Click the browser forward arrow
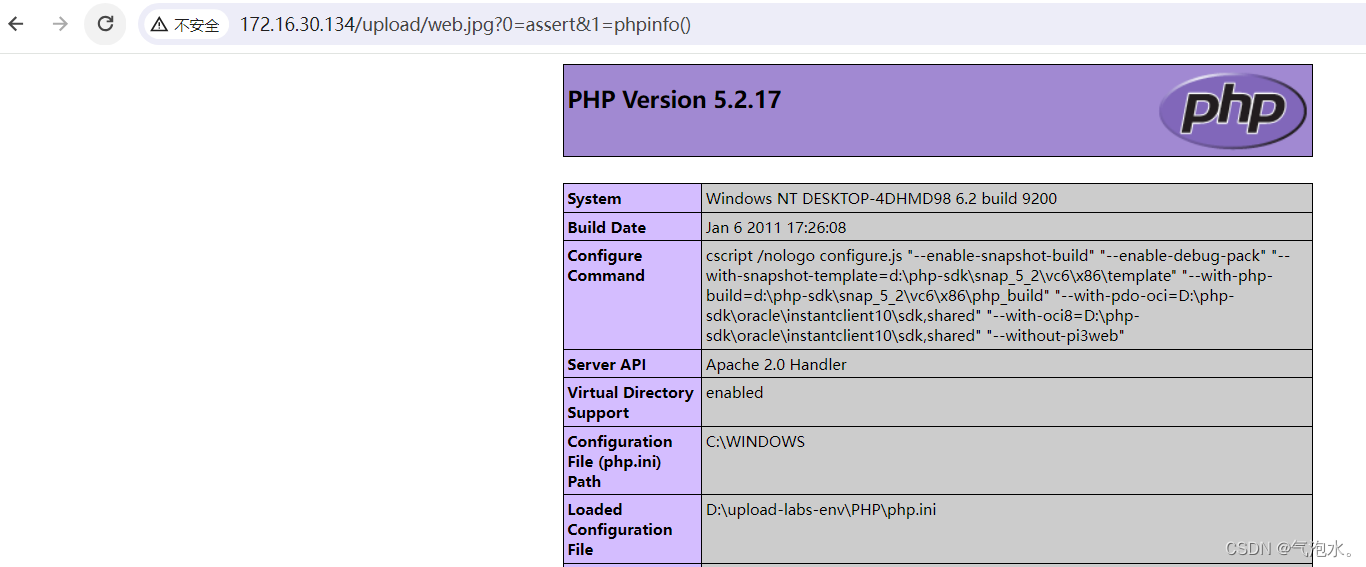 click(x=60, y=24)
